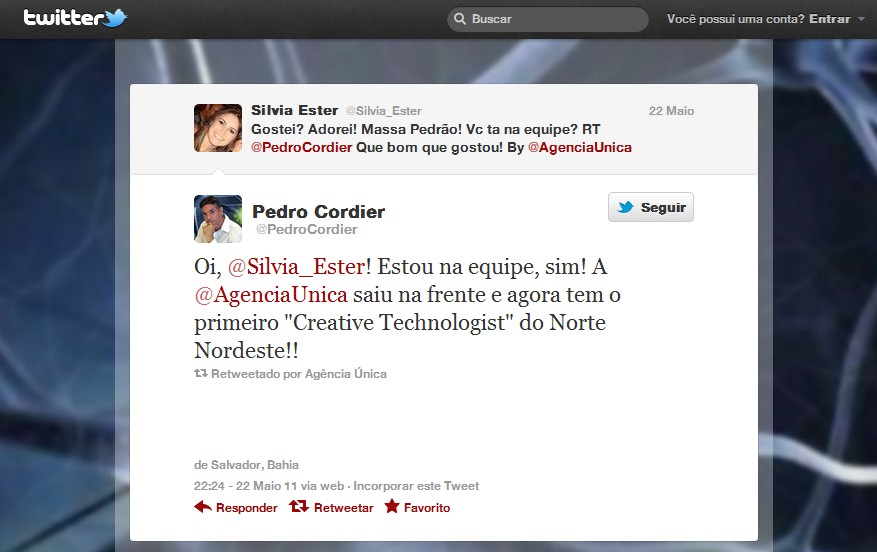Image resolution: width=877 pixels, height=552 pixels.
Task: Open the @Silvia_Ester mention in tweet
Action: tap(296, 267)
